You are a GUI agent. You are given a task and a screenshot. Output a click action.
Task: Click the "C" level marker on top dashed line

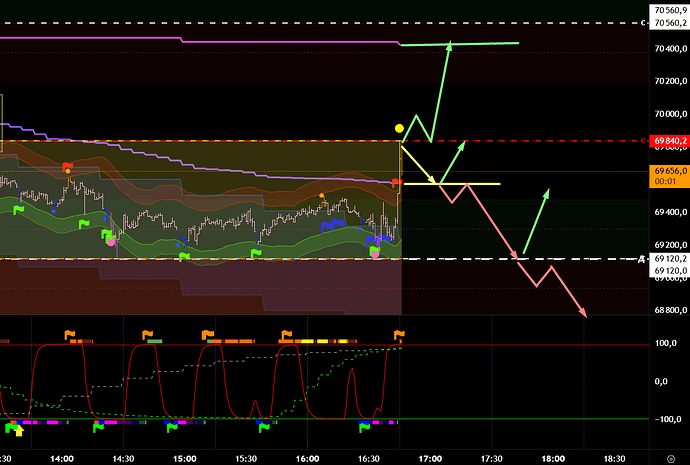[x=642, y=23]
